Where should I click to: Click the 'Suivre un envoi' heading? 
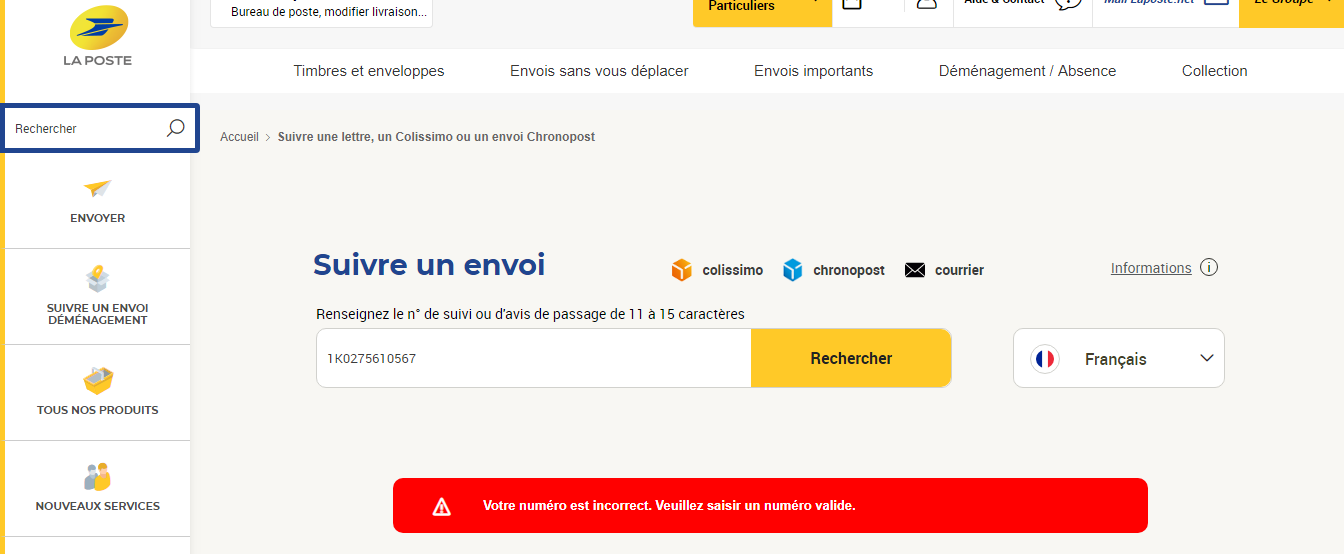429,265
